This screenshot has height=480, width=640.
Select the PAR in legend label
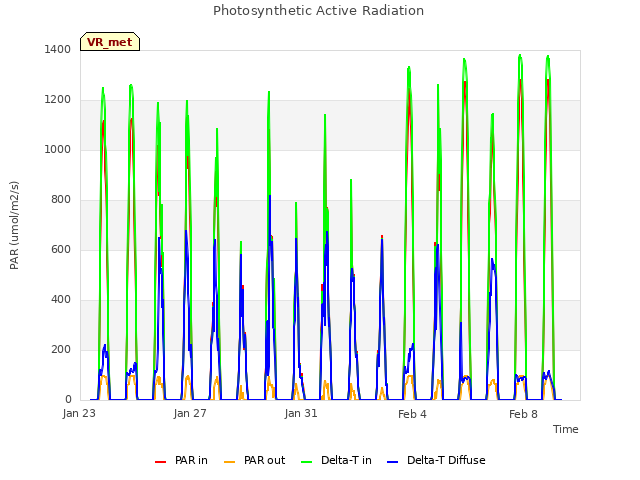pos(191,460)
